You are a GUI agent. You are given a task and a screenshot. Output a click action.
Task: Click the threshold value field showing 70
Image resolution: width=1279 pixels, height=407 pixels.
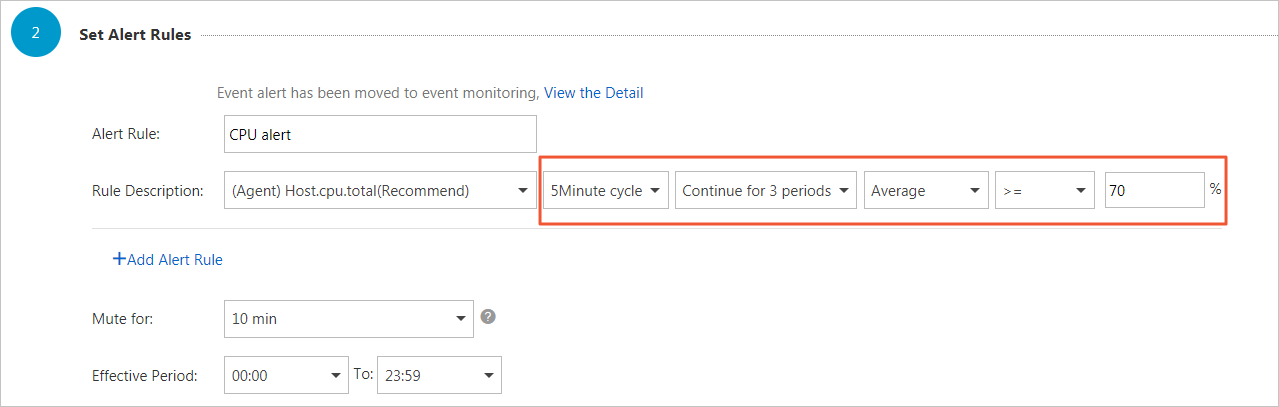tap(1155, 190)
